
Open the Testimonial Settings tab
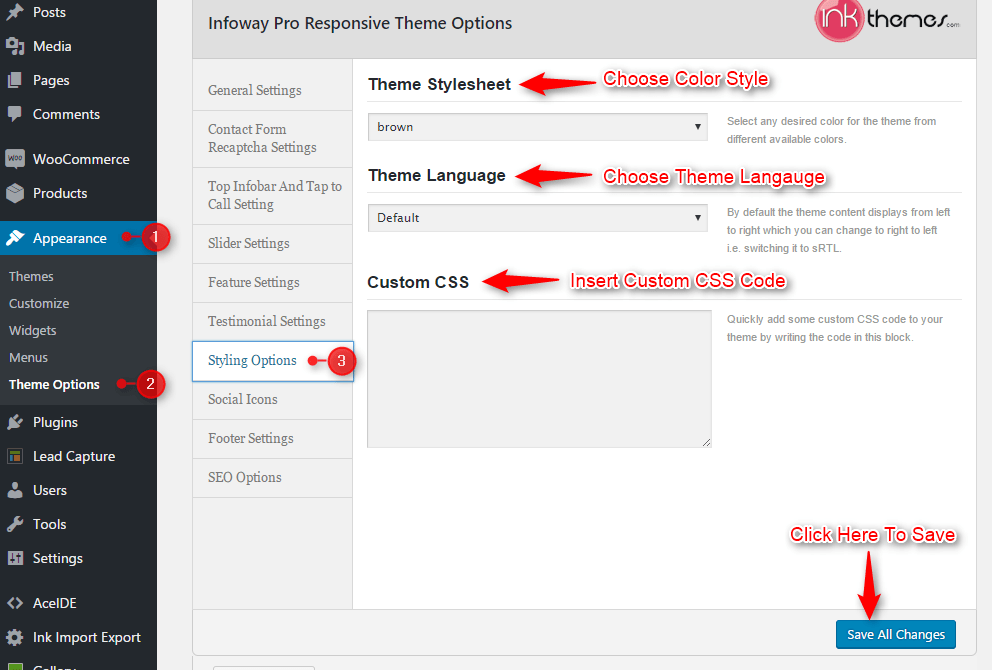[x=273, y=321]
